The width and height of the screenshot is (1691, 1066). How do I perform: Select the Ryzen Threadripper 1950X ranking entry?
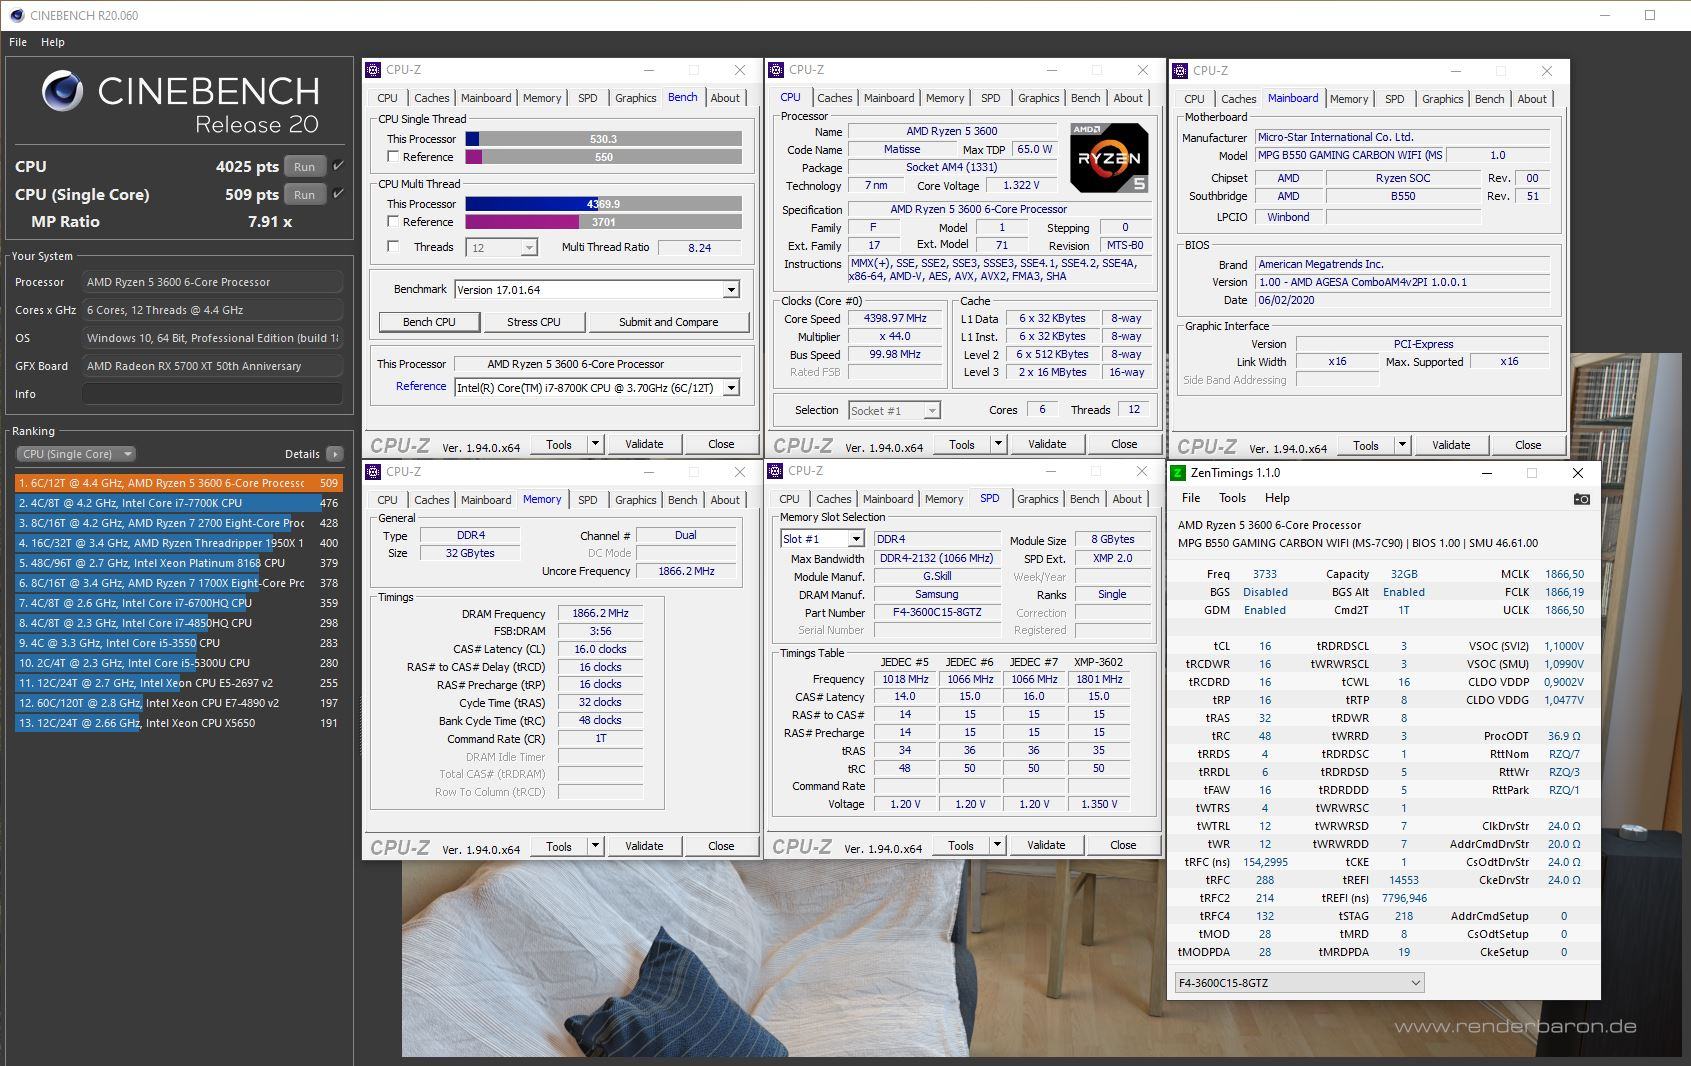pos(178,543)
